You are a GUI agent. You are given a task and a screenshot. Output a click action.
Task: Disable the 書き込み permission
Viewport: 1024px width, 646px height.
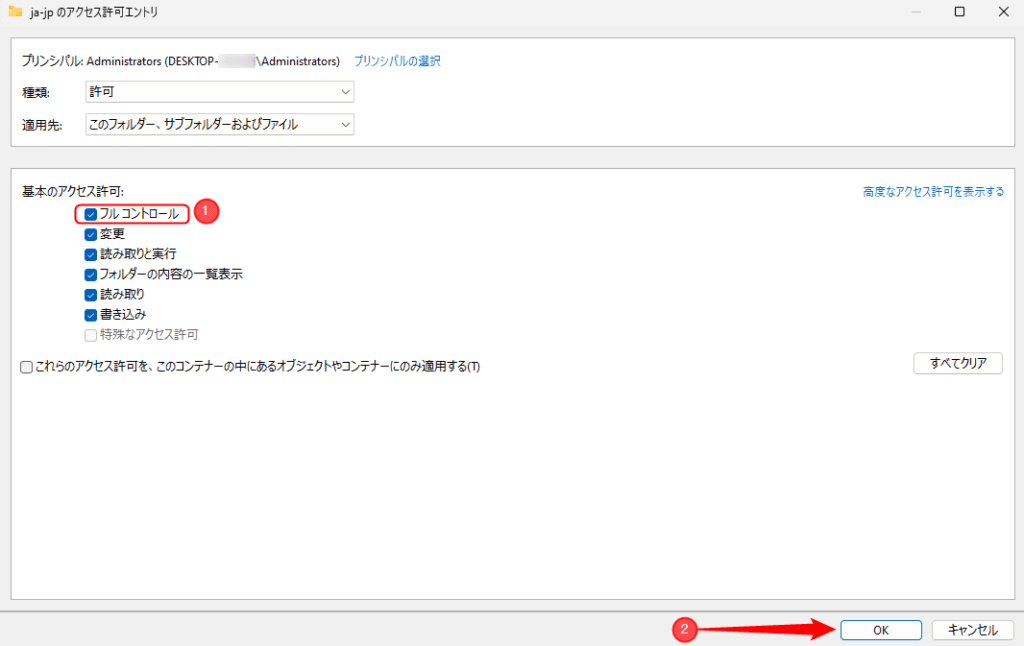88,314
